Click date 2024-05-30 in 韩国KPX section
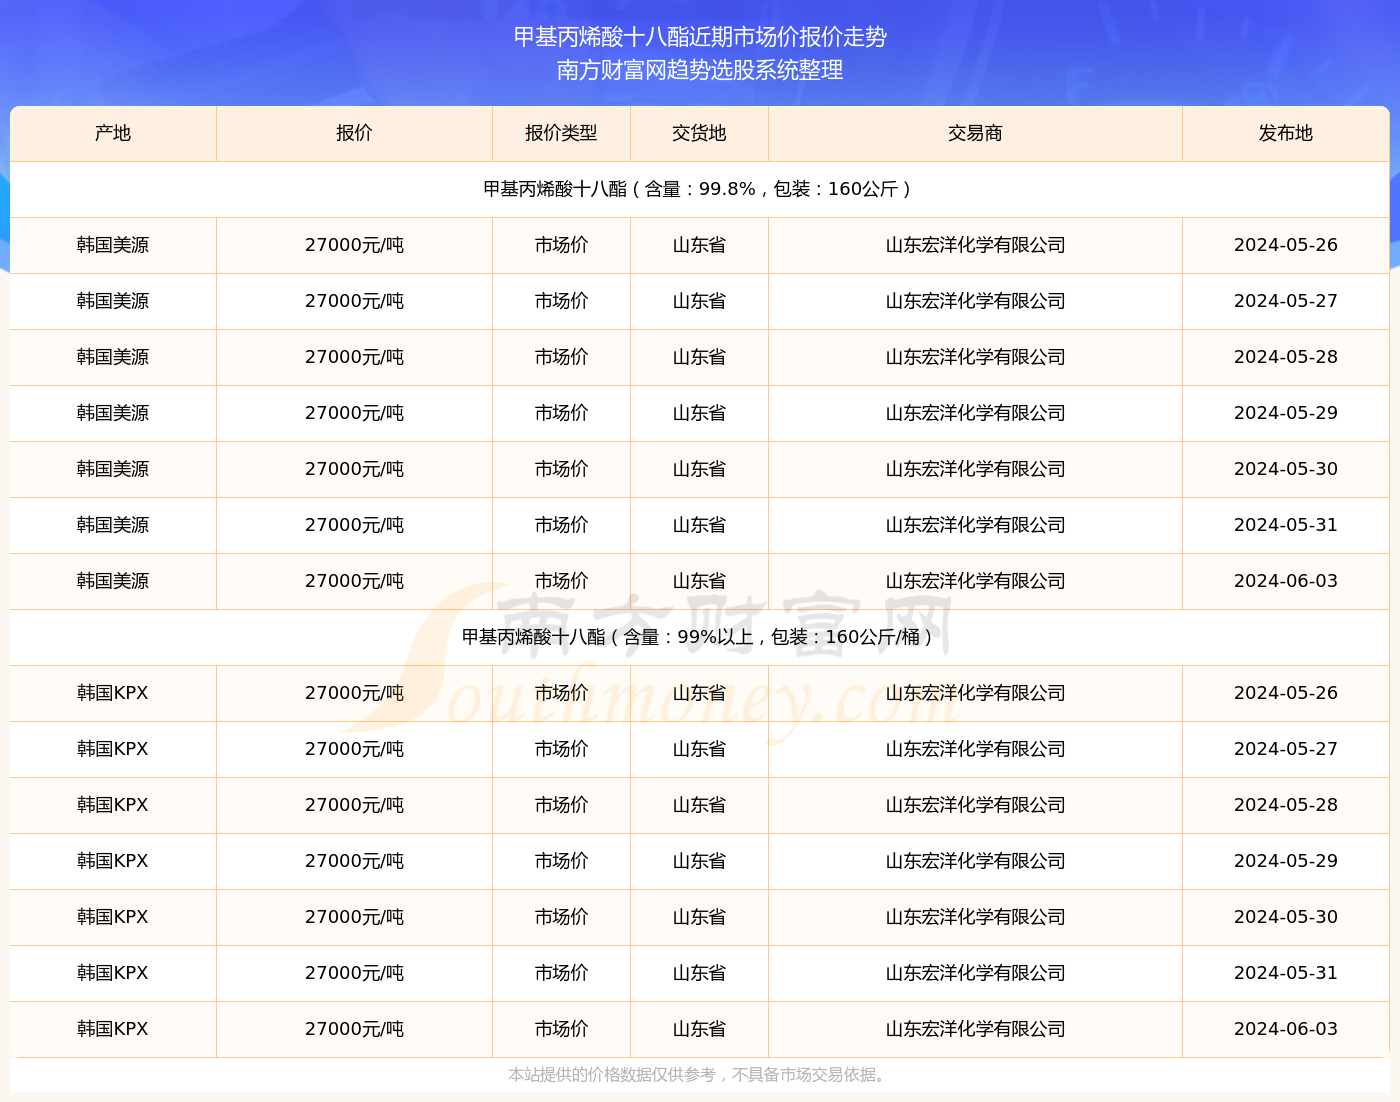 [1286, 917]
